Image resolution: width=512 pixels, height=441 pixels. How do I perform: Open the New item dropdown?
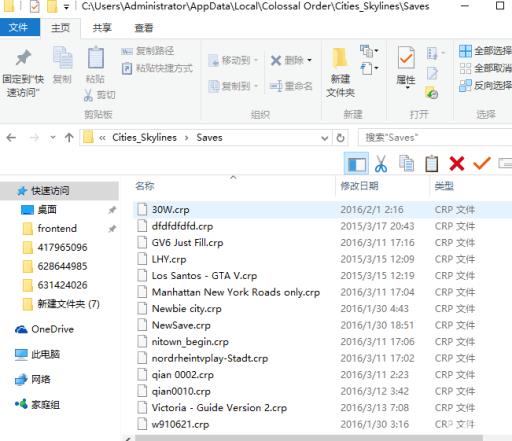(x=369, y=51)
